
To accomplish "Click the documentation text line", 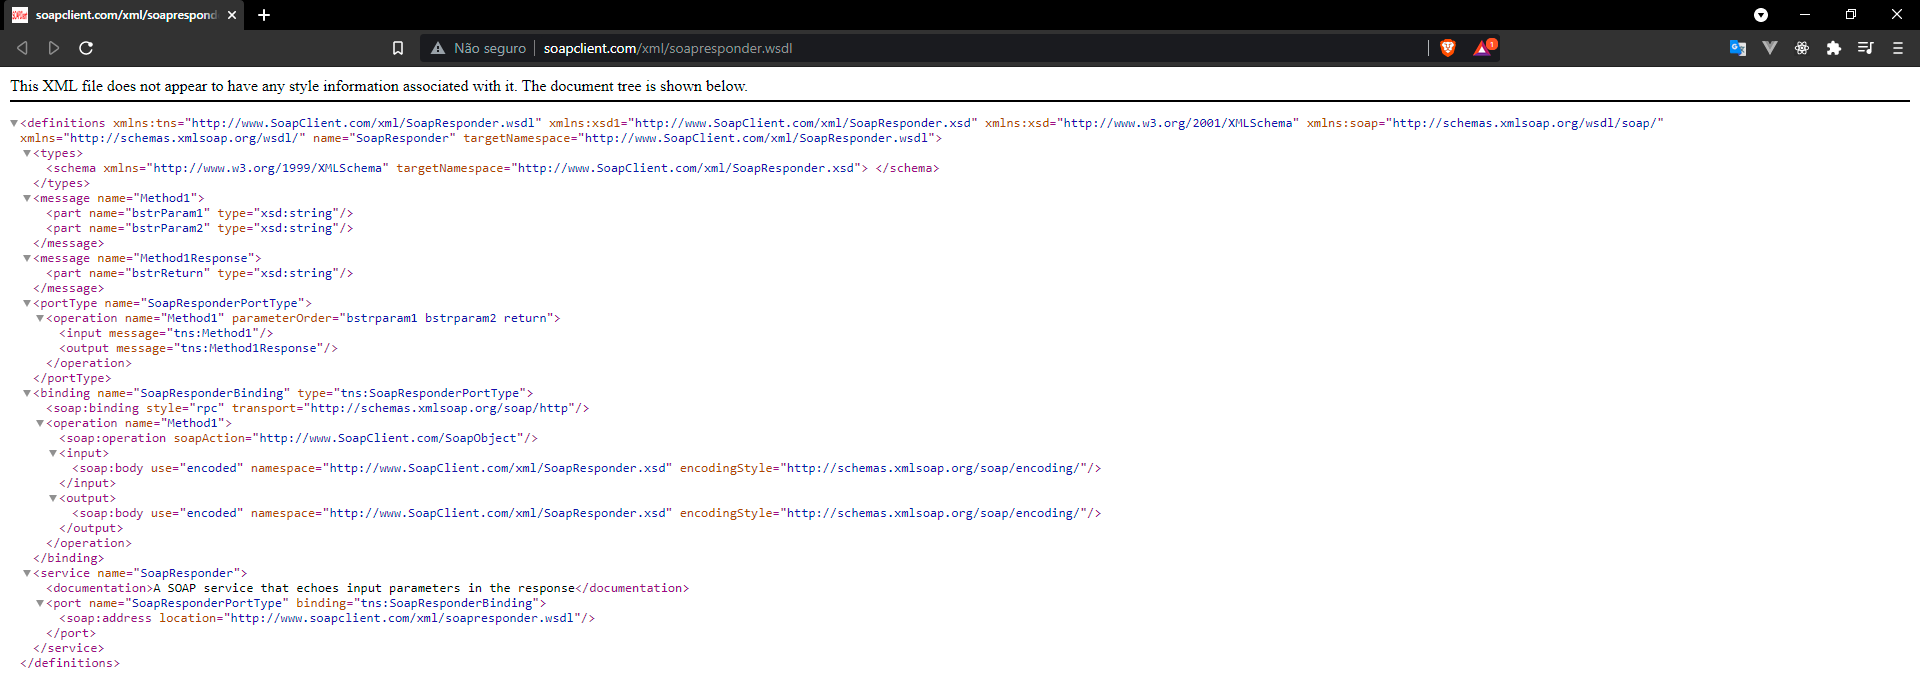I will point(368,588).
